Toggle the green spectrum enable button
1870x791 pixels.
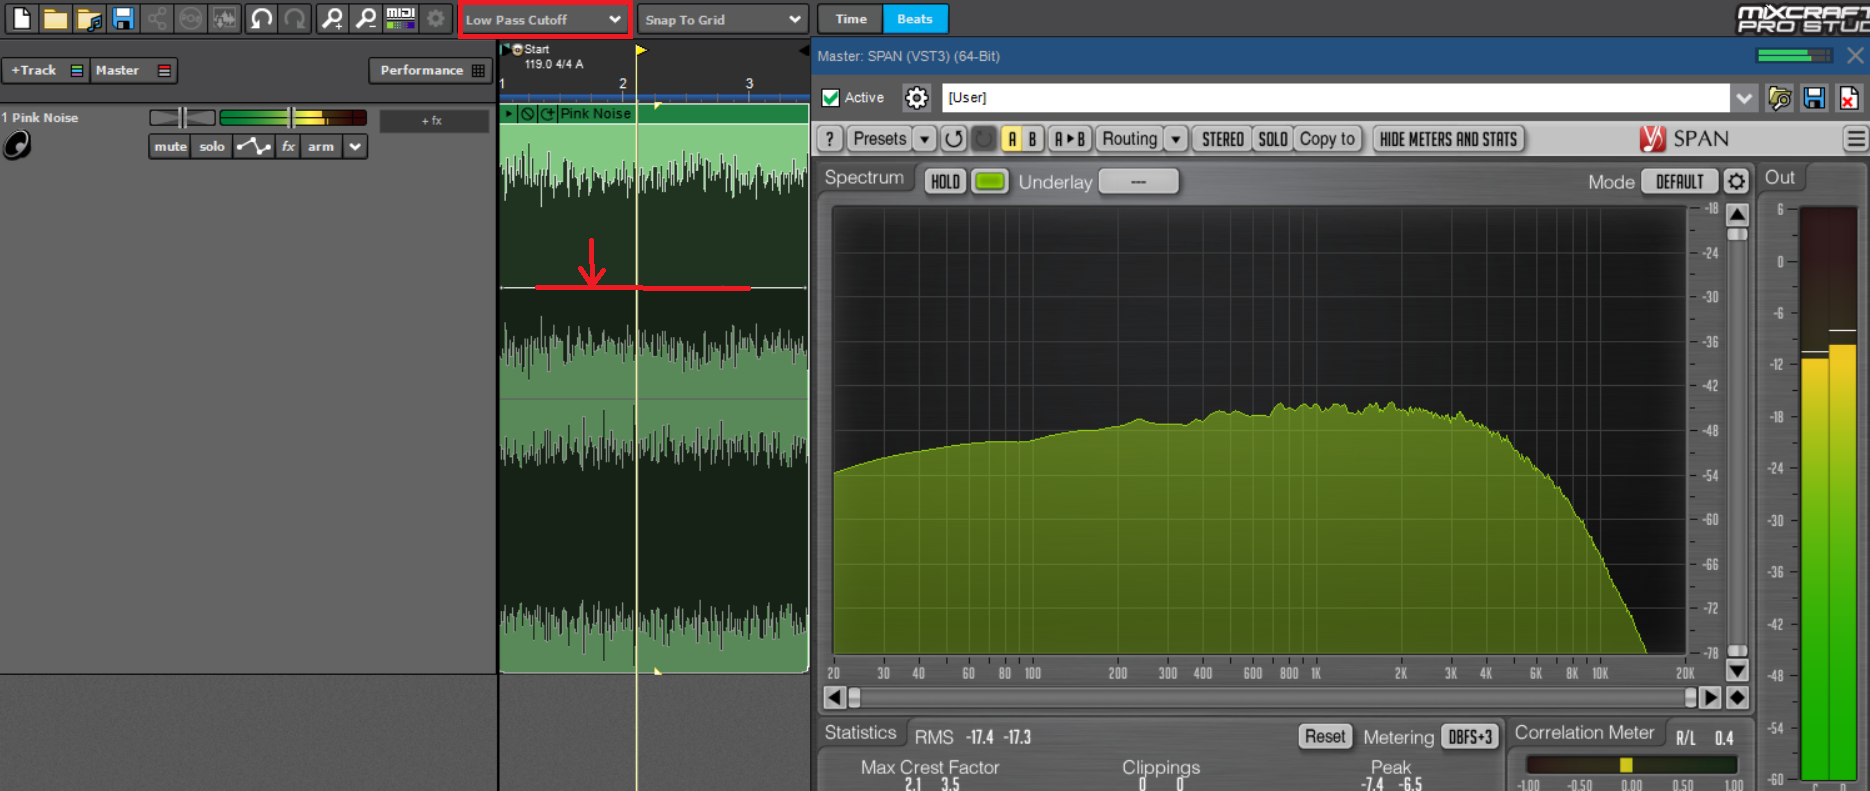tap(990, 181)
